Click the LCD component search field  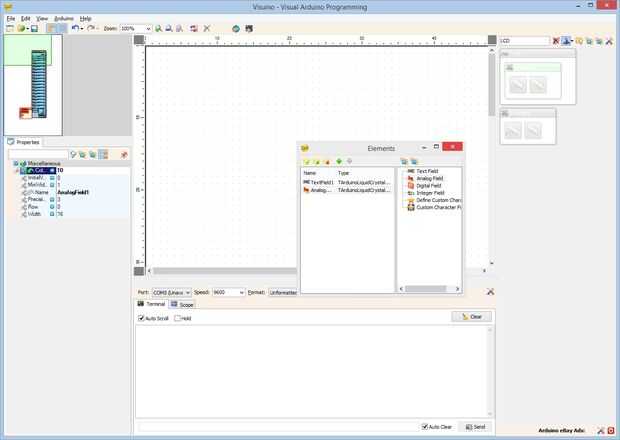[x=524, y=41]
